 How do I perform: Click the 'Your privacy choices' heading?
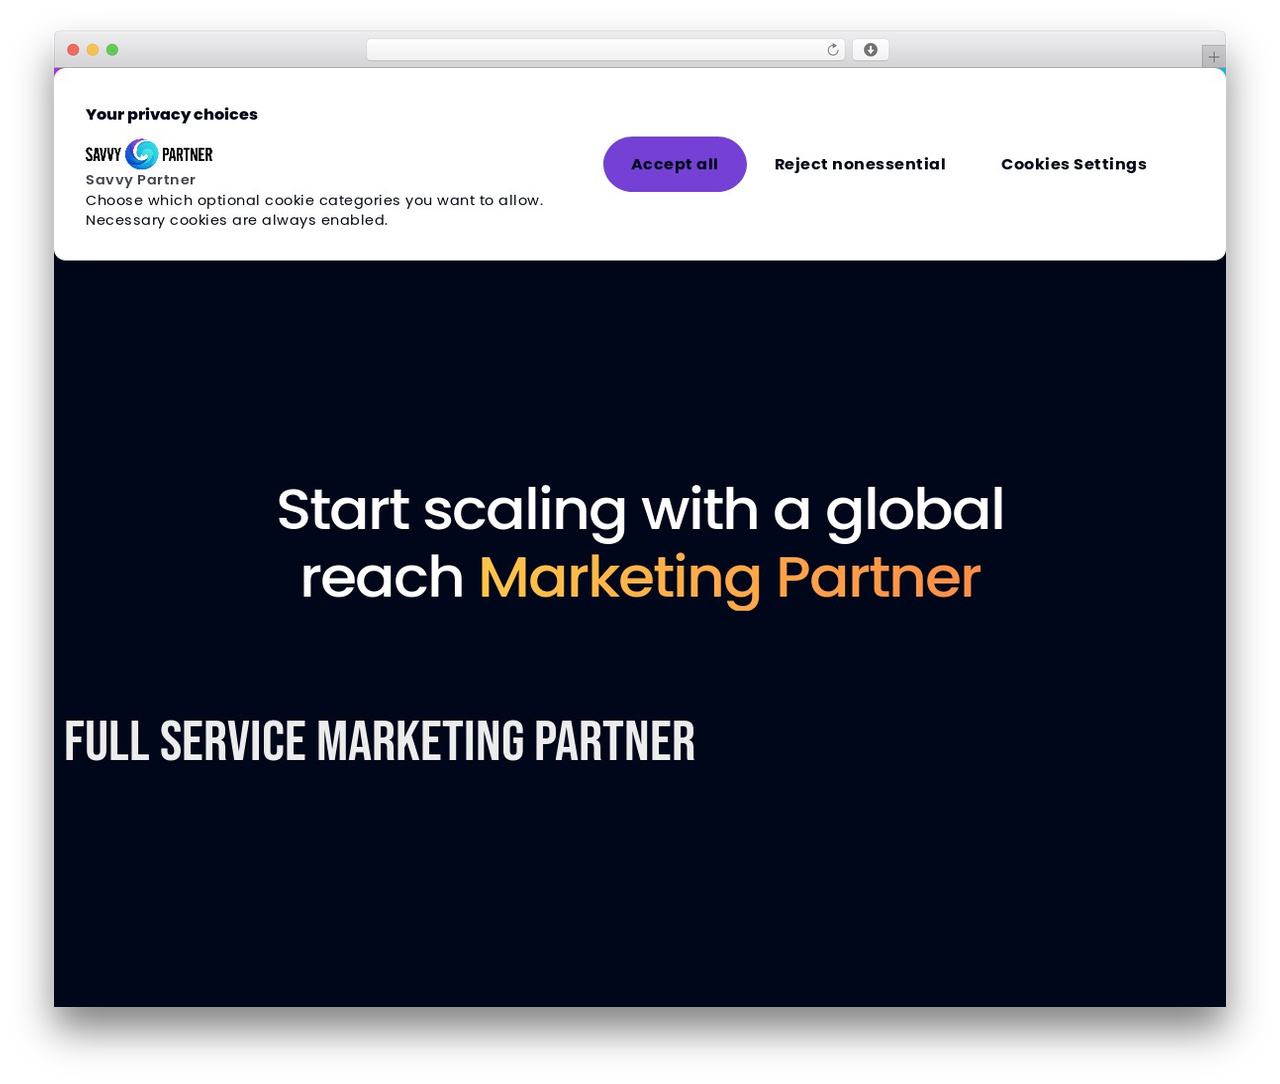click(x=171, y=114)
